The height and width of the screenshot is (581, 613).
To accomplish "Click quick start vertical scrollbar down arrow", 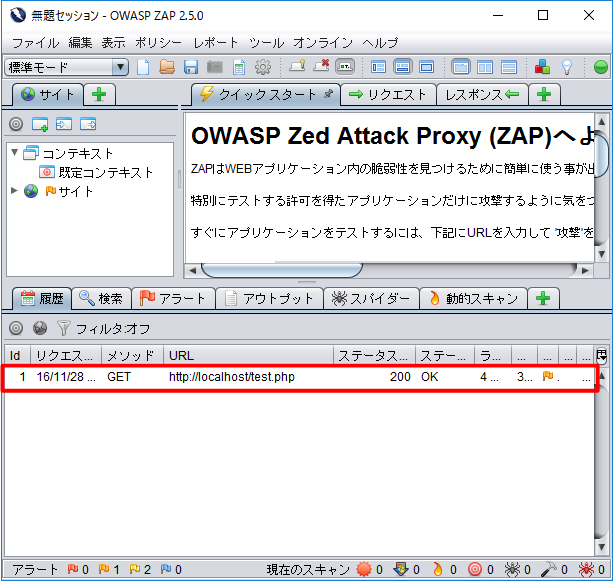I will click(602, 254).
